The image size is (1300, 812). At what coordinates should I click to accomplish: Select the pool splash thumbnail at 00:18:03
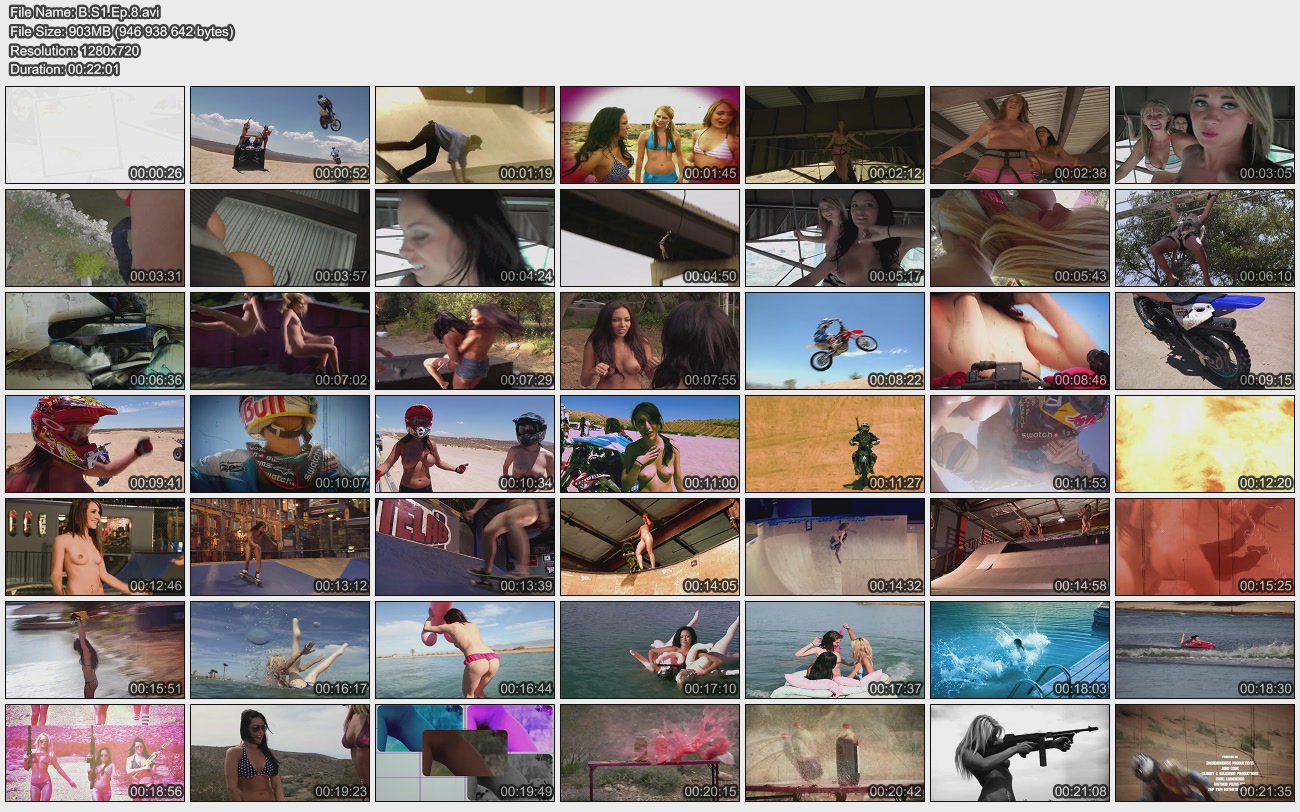coord(1020,650)
